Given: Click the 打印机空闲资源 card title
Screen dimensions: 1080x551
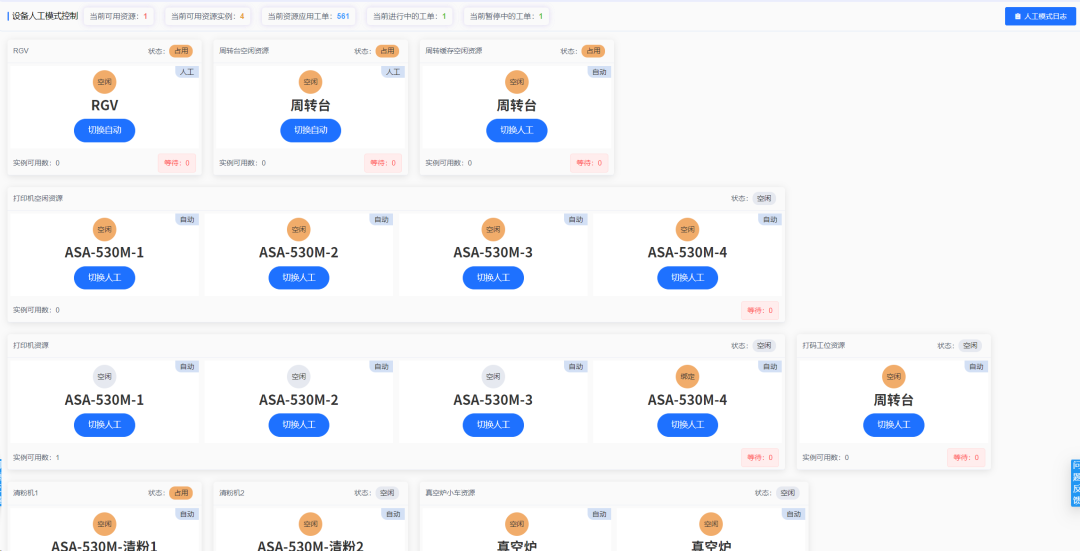Looking at the screenshot, I should click(38, 198).
